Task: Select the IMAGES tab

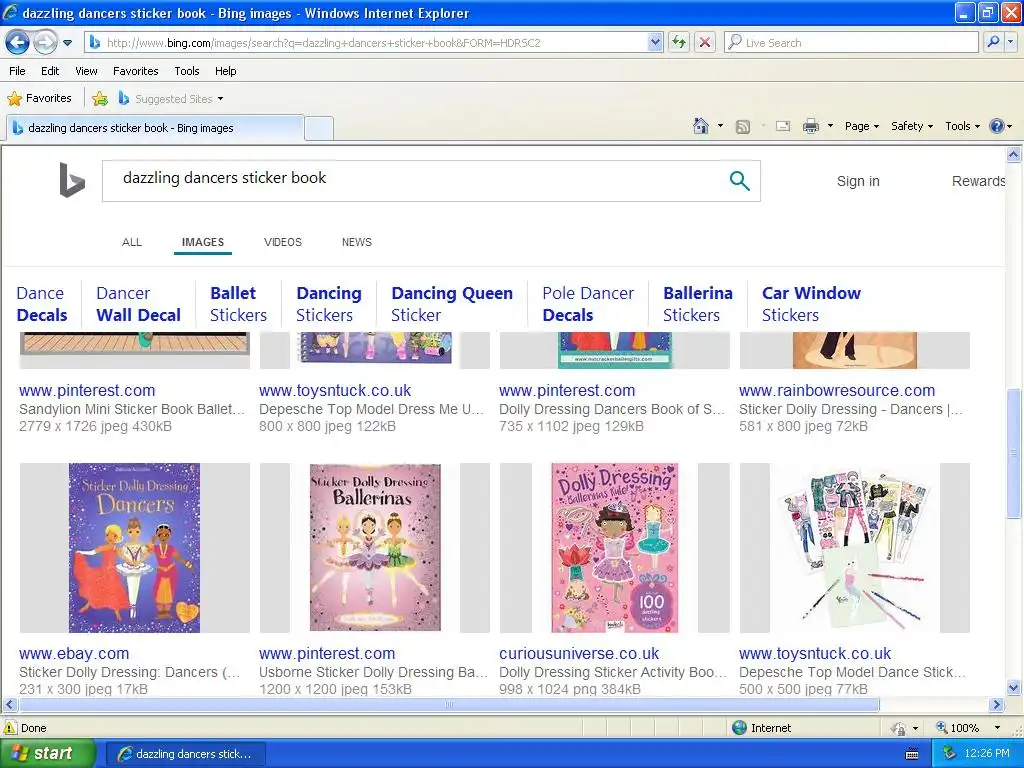Action: [202, 242]
